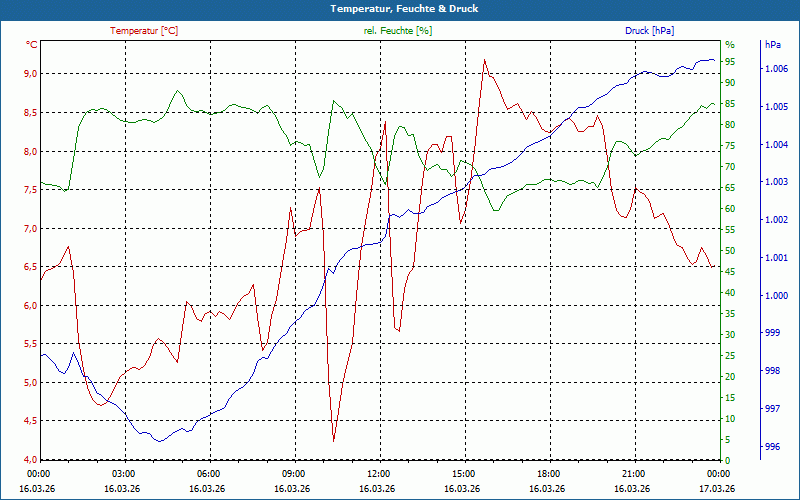This screenshot has height=500, width=800.
Task: Click the green 0 at the bottom of the humidity axis
Action: 728,460
